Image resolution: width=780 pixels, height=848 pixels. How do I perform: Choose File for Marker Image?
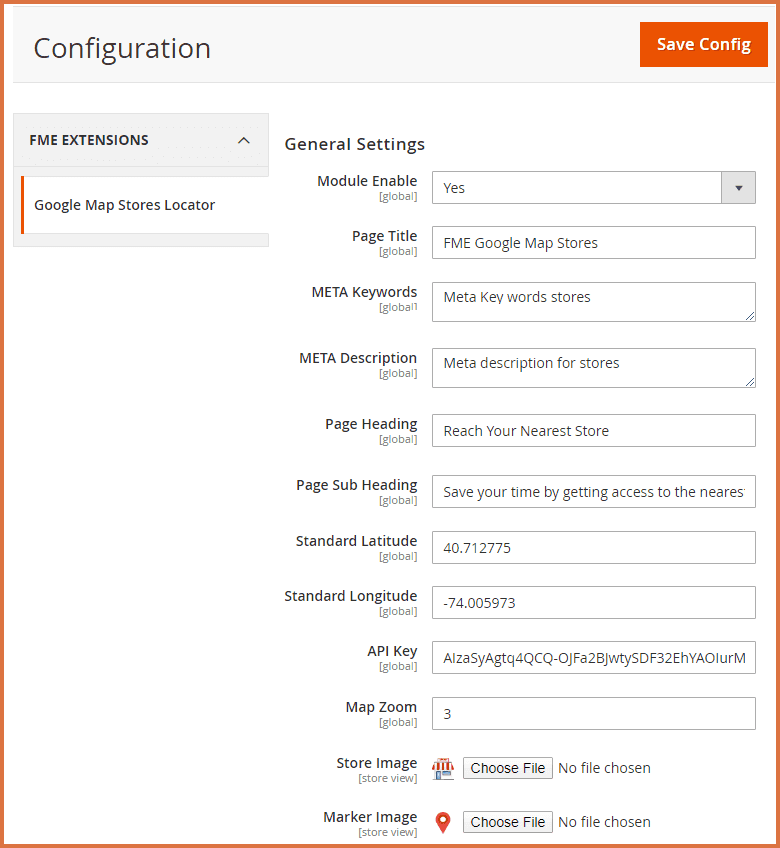coord(507,822)
